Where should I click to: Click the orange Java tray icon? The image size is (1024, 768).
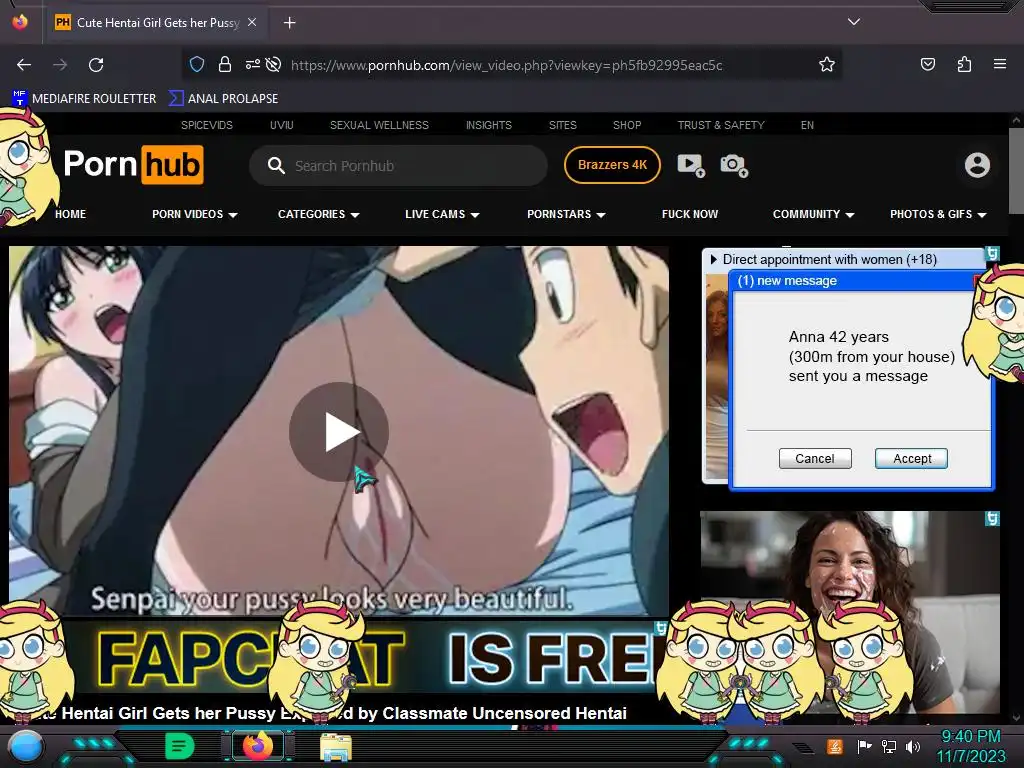click(x=835, y=746)
